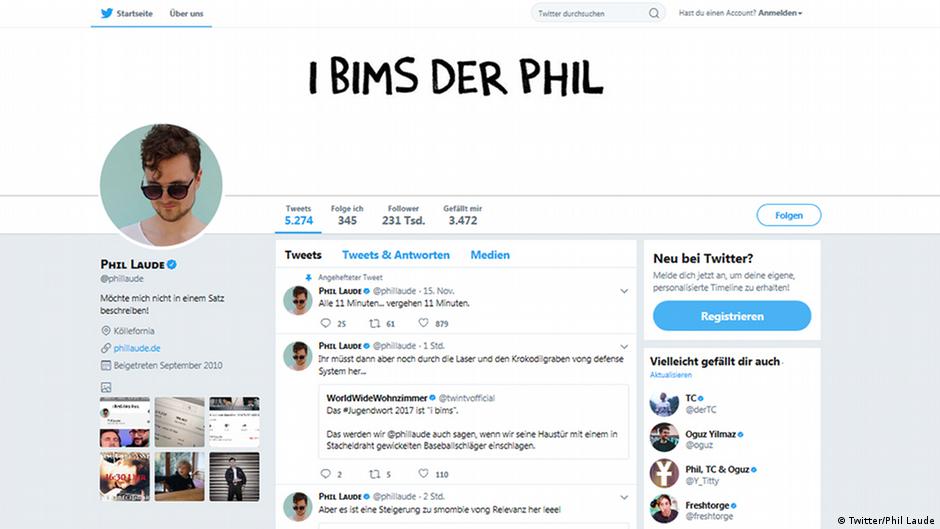Open the Anmelden dropdown

coord(780,13)
